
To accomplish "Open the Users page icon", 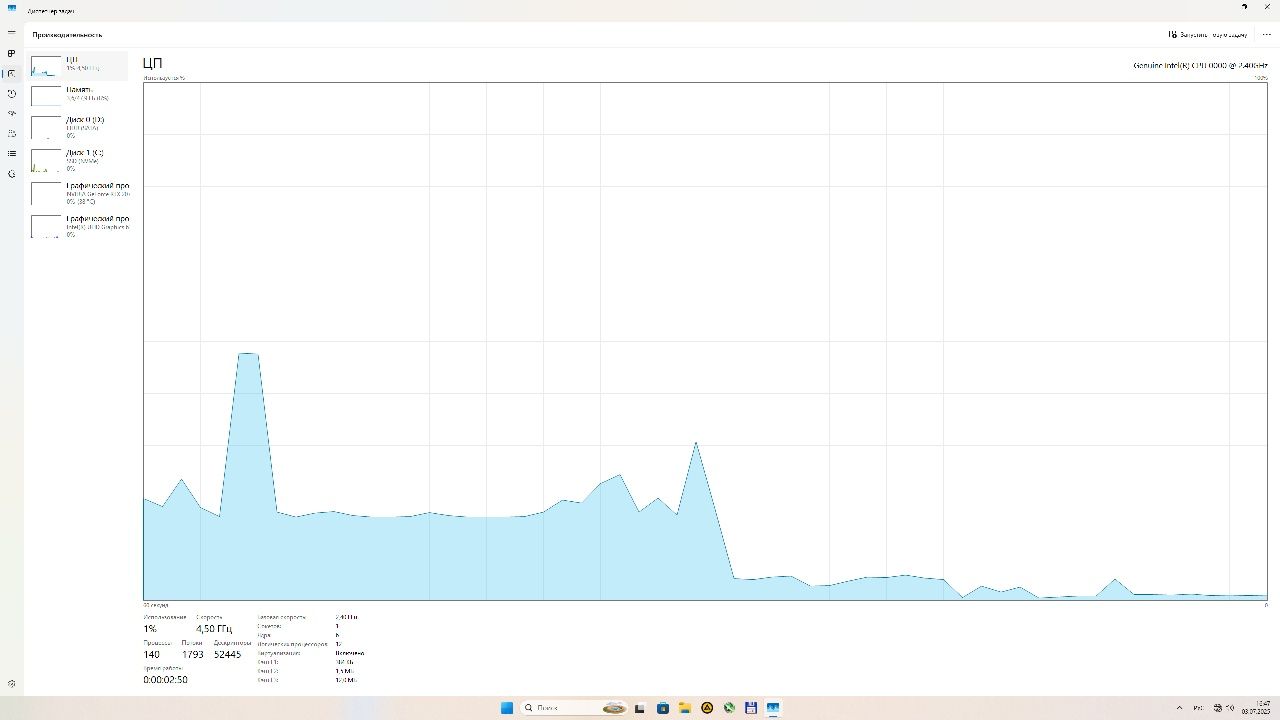I will 11,133.
